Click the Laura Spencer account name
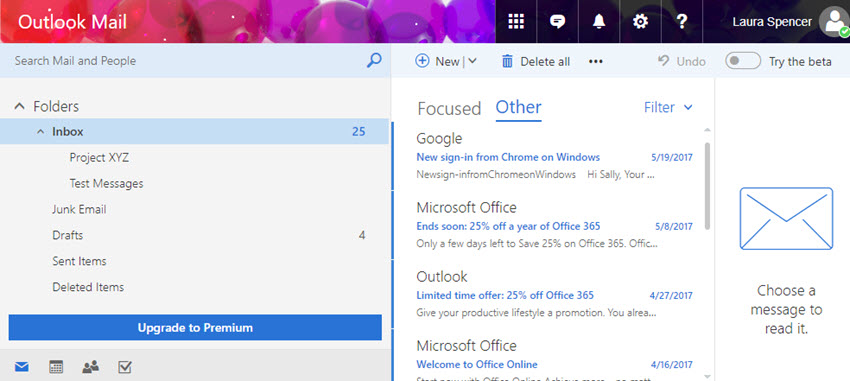Viewport: 850px width, 381px height. tap(772, 22)
